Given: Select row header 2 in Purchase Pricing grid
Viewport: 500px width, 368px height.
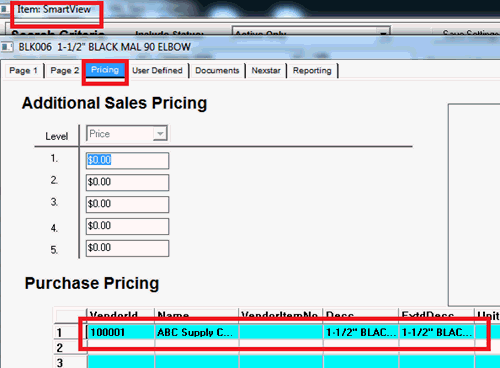Looking at the screenshot, I should (x=70, y=348).
